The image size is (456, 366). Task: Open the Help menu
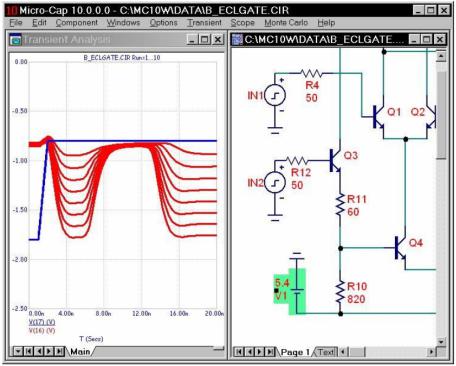click(326, 23)
